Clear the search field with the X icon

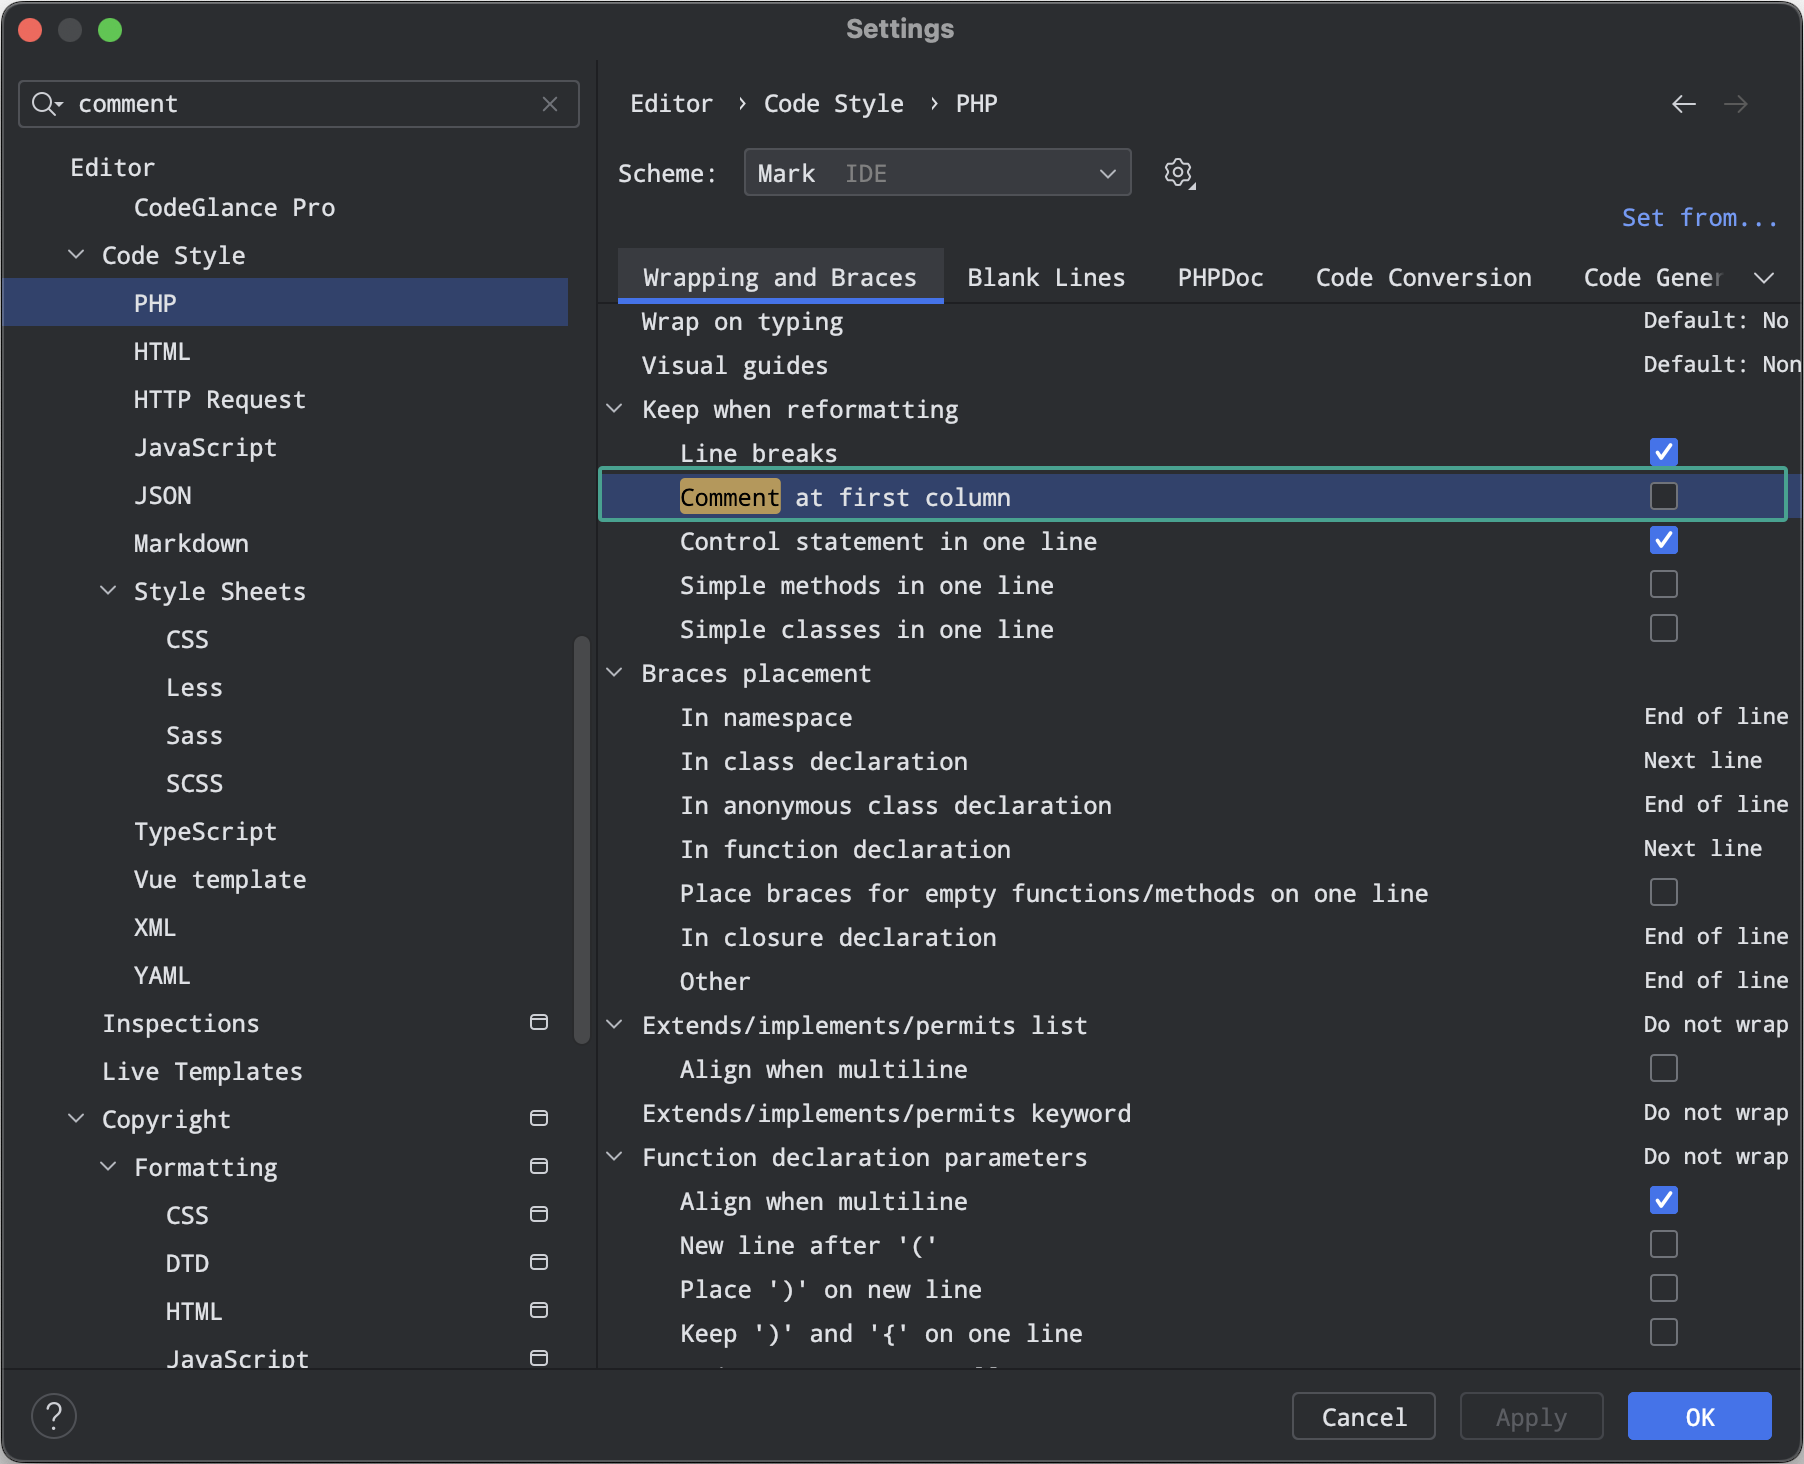coord(550,104)
